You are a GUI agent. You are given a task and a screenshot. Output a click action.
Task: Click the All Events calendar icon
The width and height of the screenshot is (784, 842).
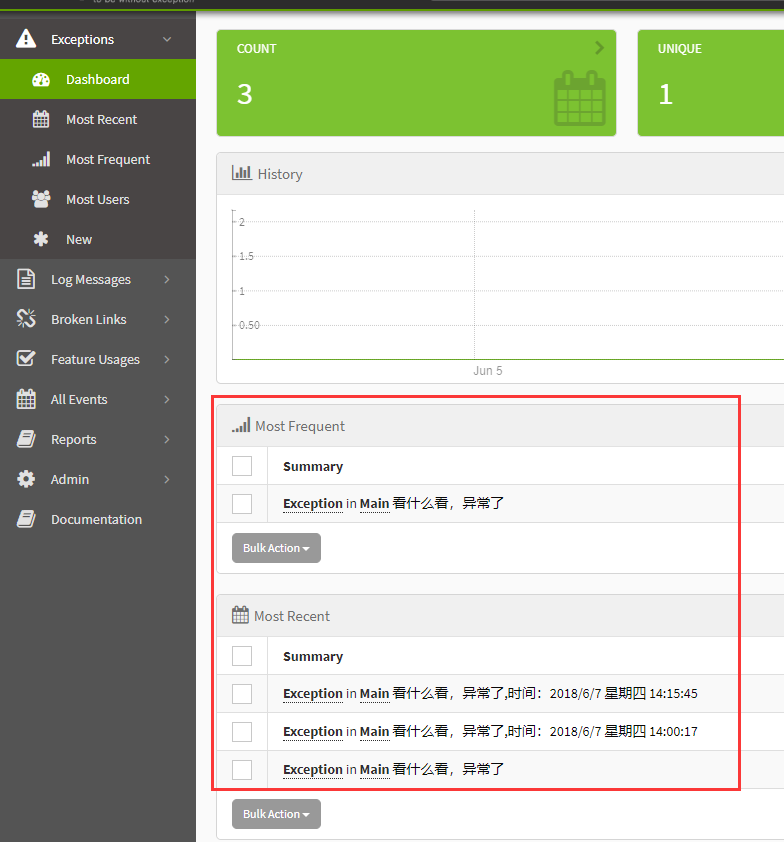[x=26, y=399]
